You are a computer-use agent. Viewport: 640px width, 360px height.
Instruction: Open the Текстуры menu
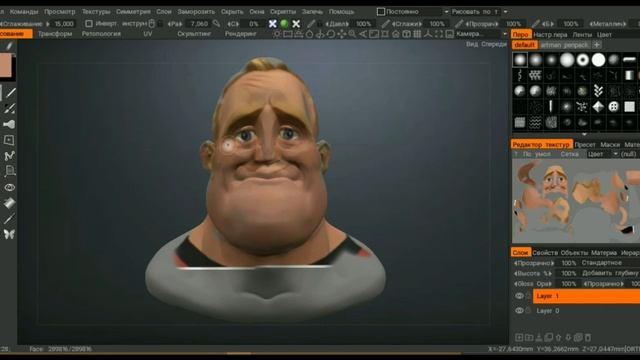point(96,12)
